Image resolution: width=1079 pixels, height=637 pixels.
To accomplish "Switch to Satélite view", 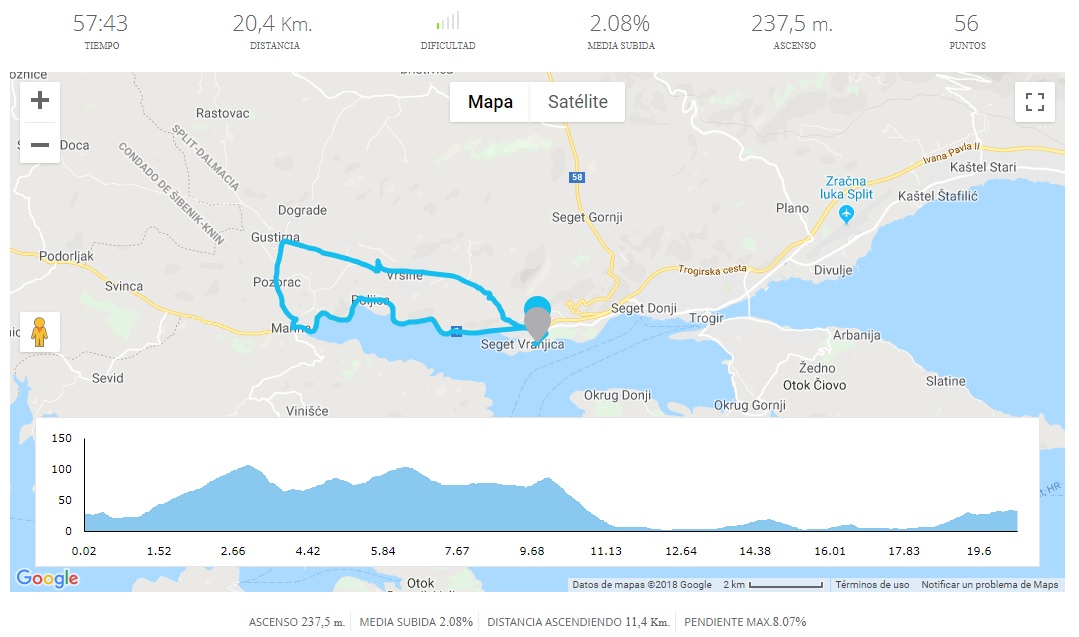I will click(x=577, y=102).
